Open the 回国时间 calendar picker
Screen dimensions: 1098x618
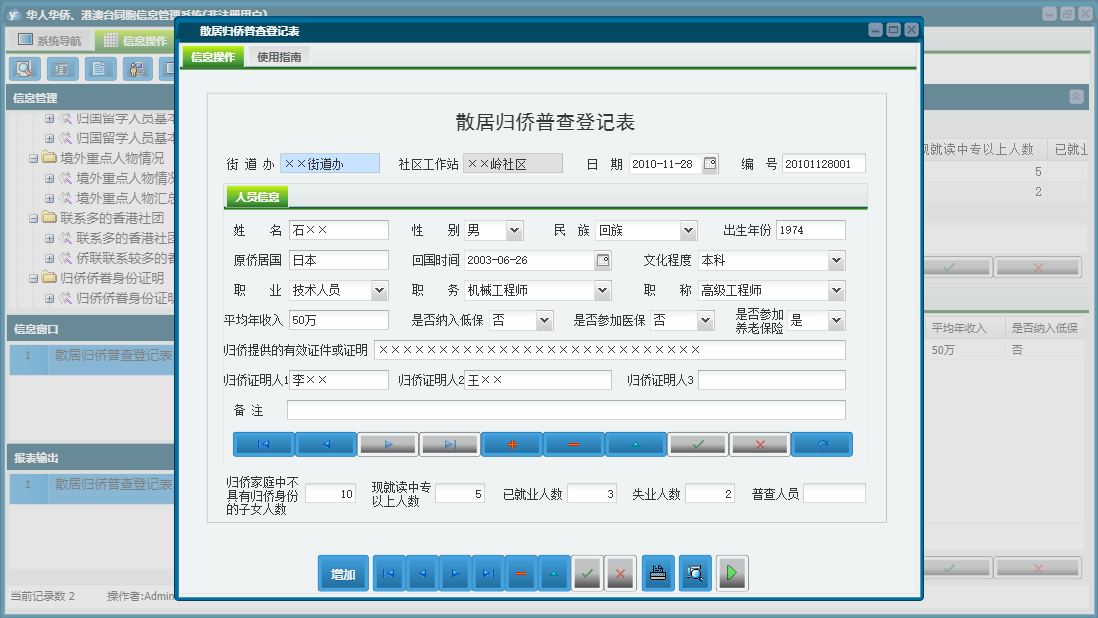pyautogui.click(x=603, y=261)
